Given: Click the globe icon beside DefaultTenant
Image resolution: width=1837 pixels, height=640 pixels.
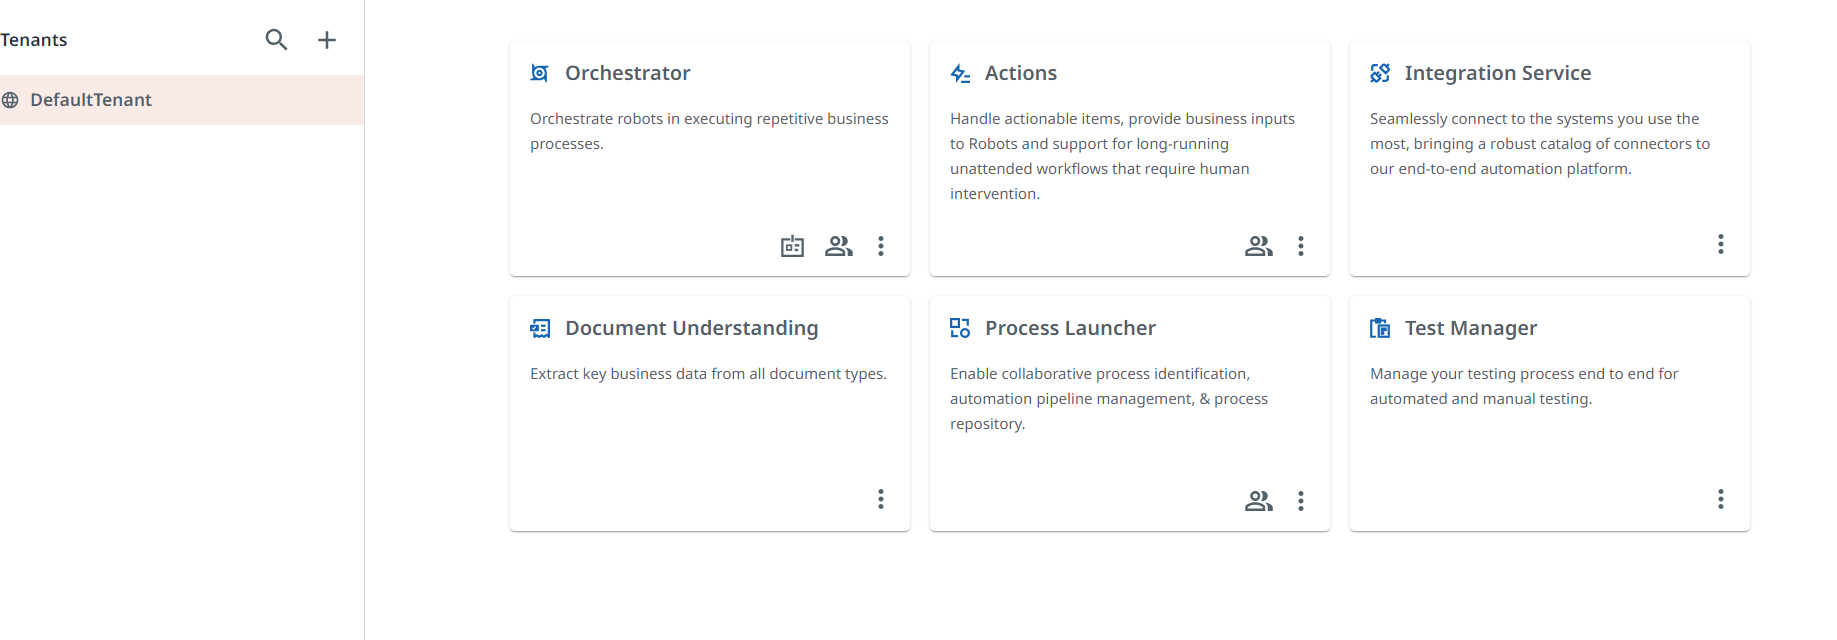Looking at the screenshot, I should [x=10, y=100].
